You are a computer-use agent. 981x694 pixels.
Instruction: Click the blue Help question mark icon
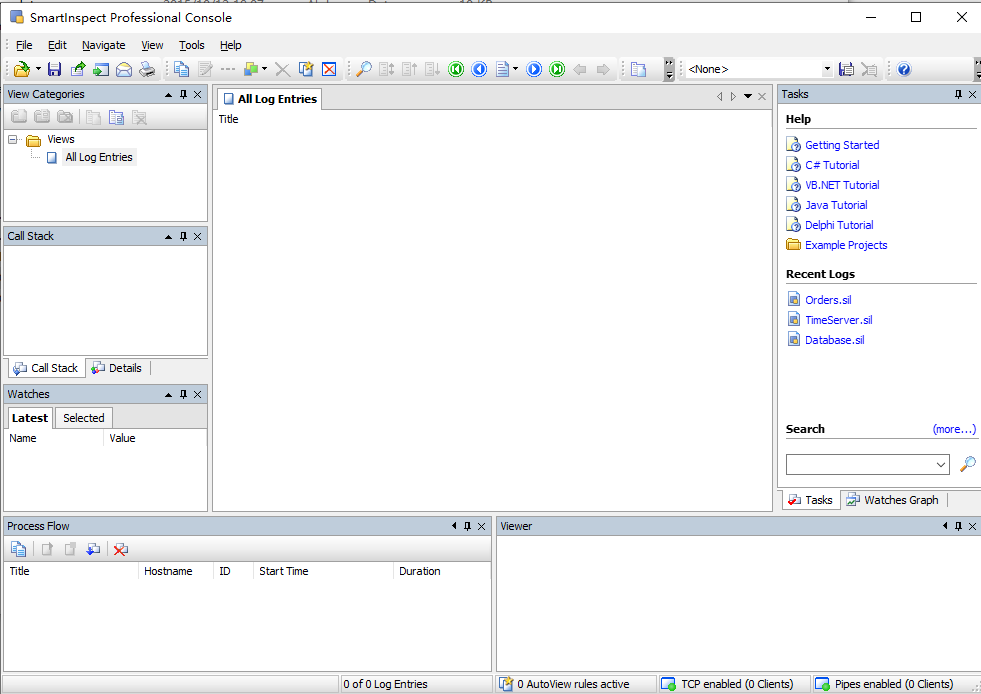(903, 69)
